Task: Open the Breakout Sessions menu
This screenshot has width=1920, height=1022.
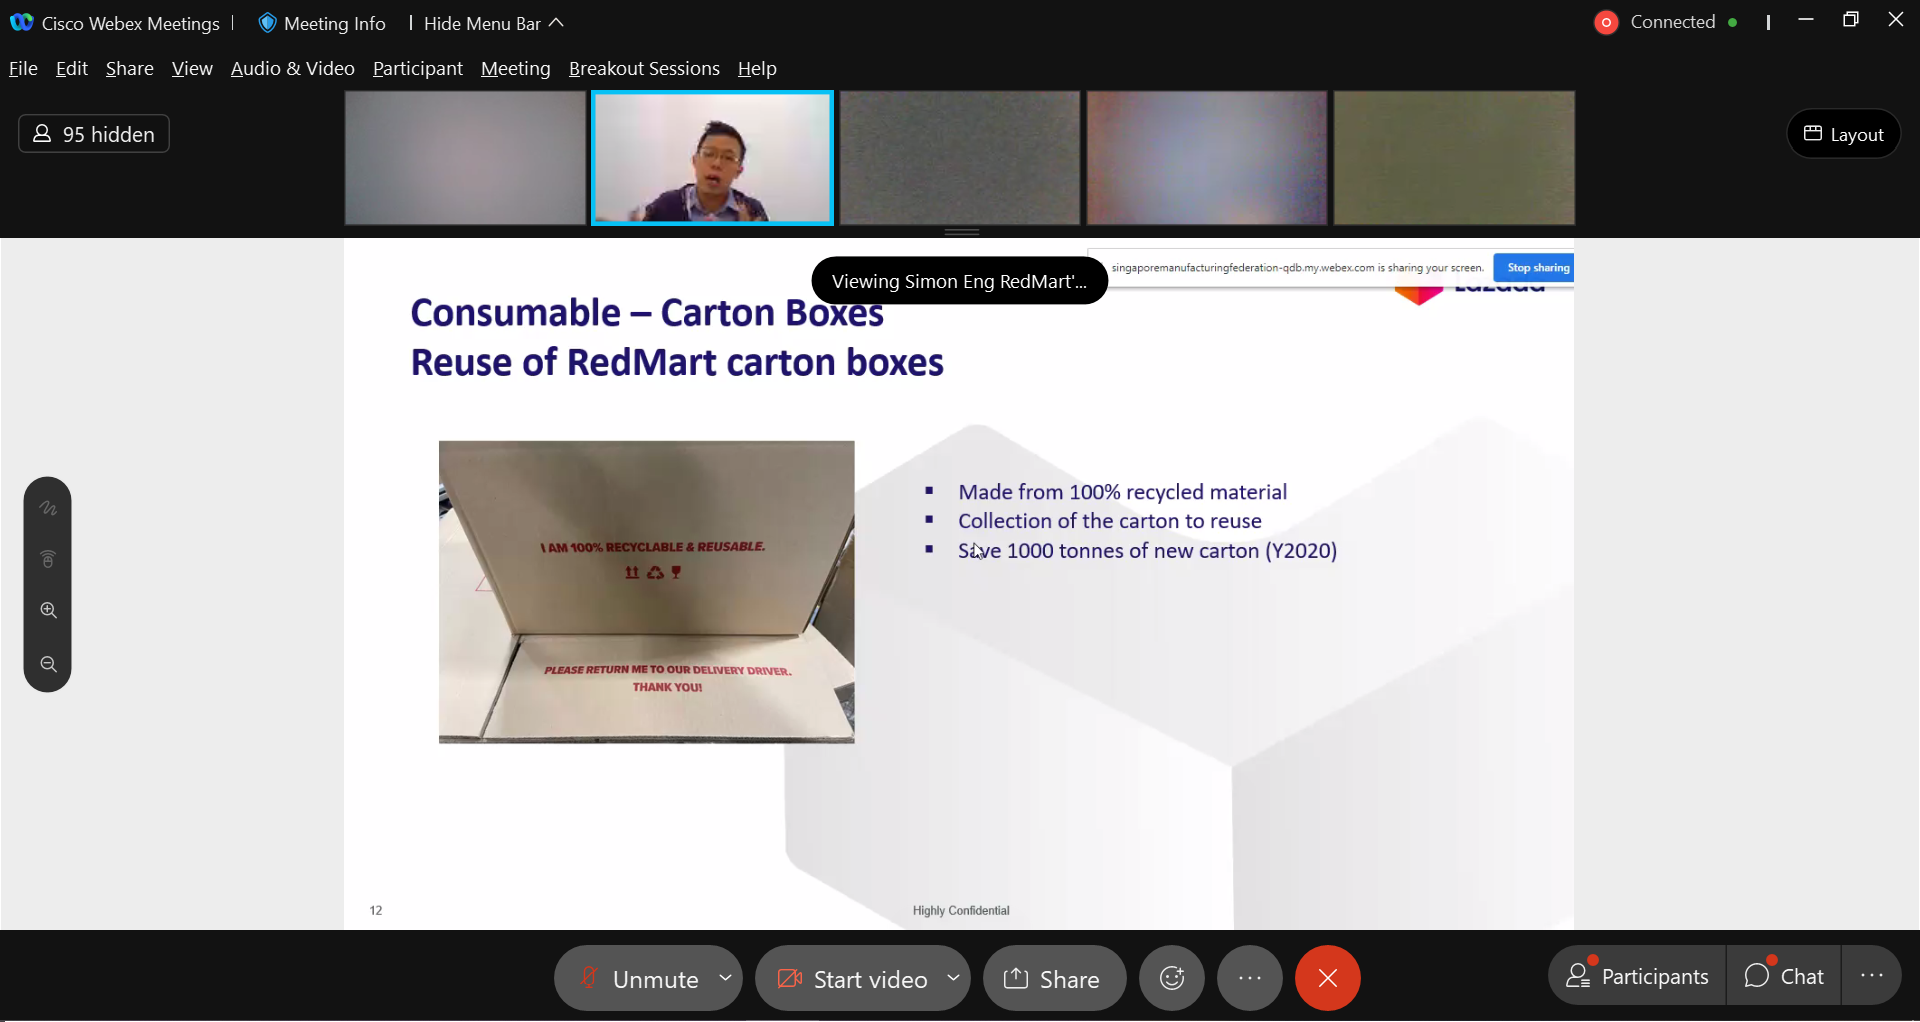Action: [x=644, y=68]
